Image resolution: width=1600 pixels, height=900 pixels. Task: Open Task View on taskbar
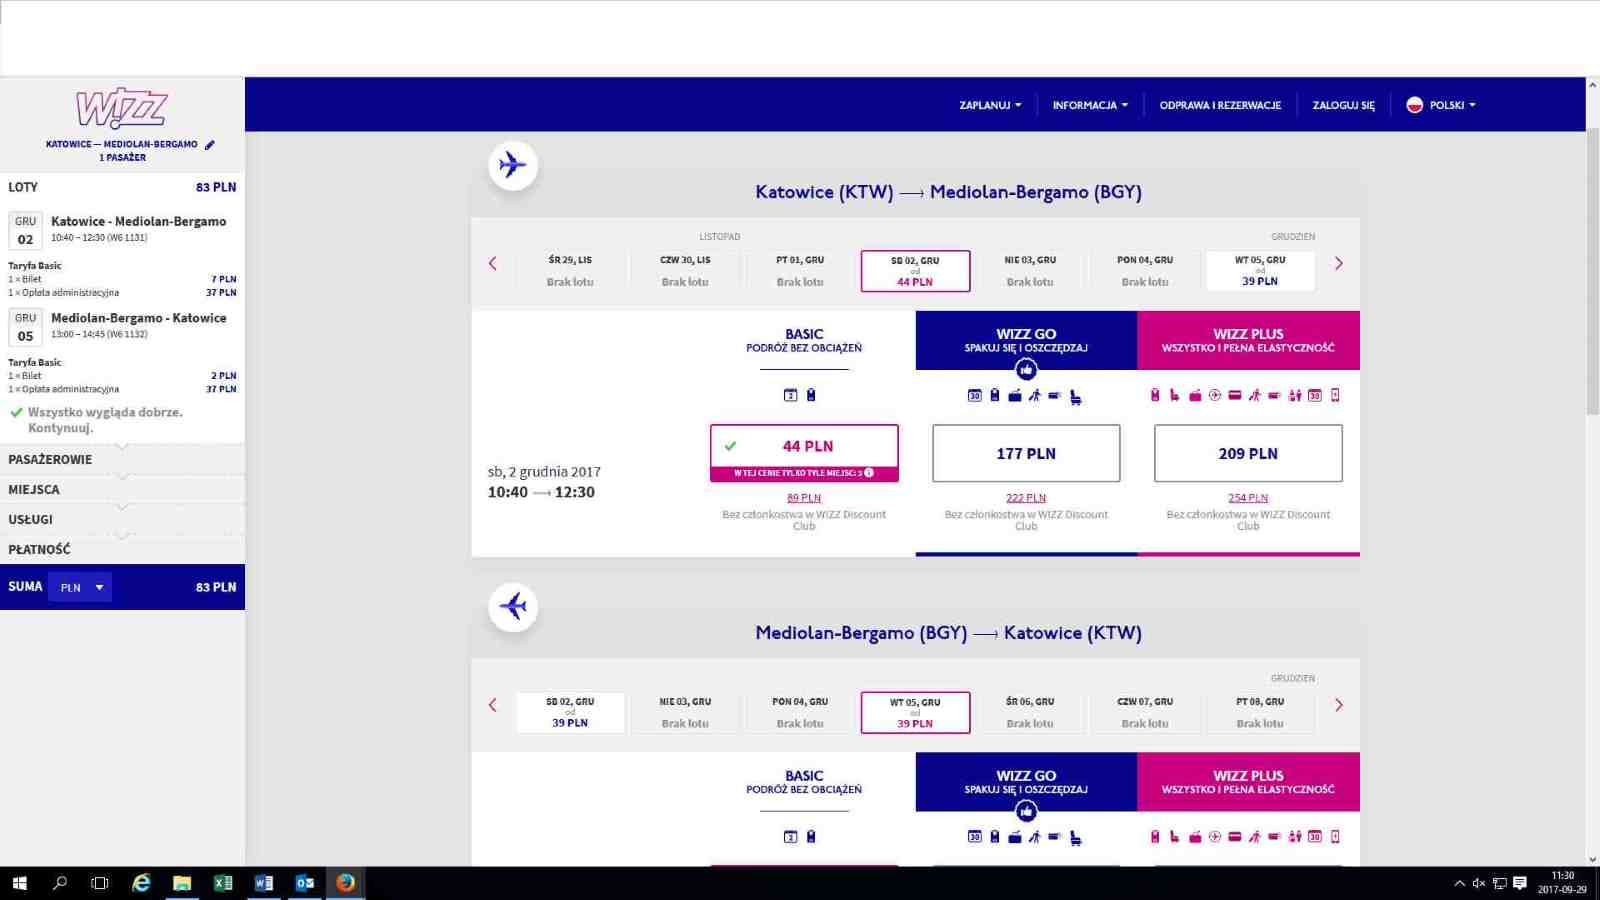pyautogui.click(x=100, y=883)
